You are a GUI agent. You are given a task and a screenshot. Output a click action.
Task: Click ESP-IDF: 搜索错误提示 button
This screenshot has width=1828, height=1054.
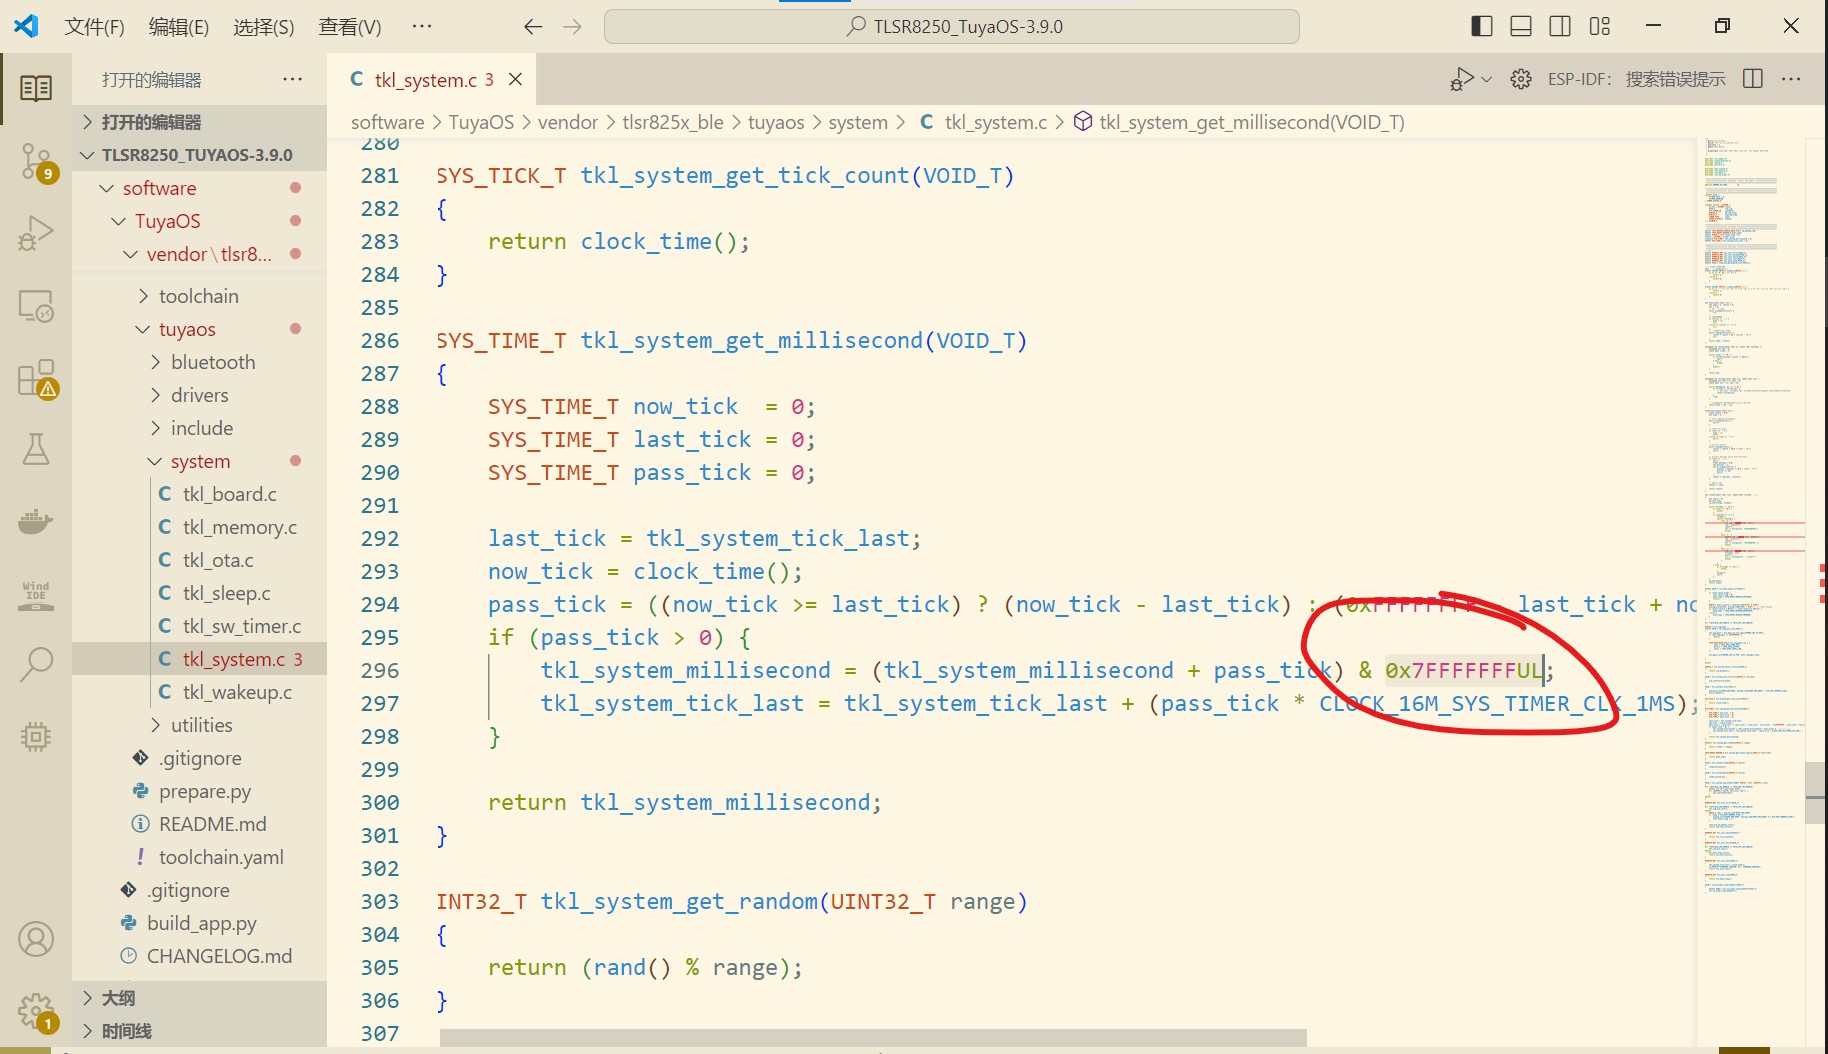[1636, 79]
